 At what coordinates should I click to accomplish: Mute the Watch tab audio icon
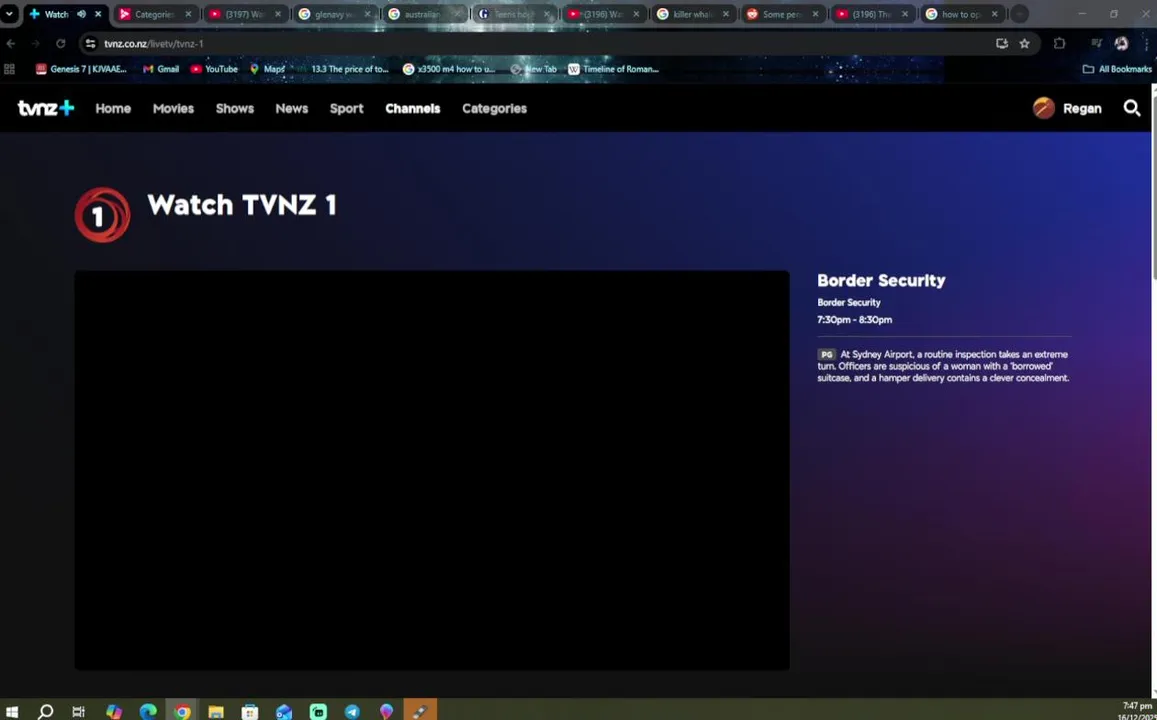pyautogui.click(x=81, y=14)
